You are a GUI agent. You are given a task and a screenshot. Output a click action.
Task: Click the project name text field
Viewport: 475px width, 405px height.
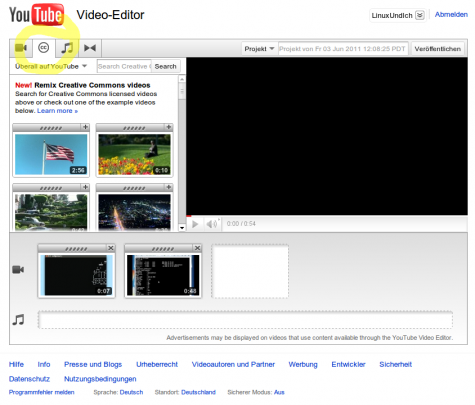pyautogui.click(x=343, y=49)
